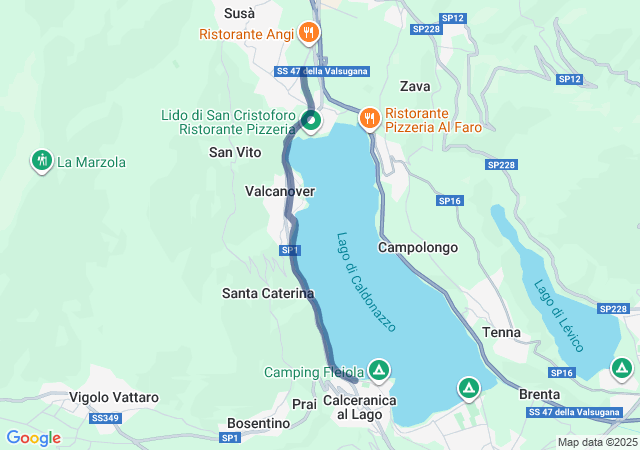Select the campground icon on Lago di Caldonazzo south shore
640x450 pixels.
tap(469, 388)
